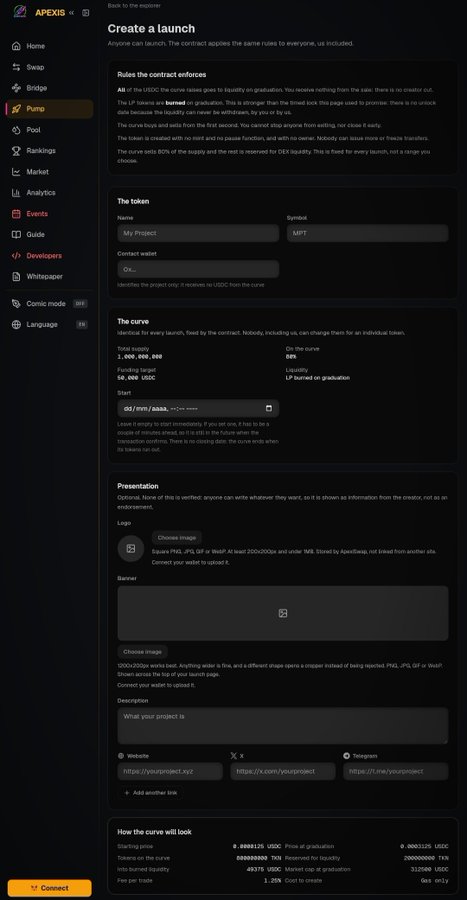Click the Pump rocket icon

pos(16,108)
